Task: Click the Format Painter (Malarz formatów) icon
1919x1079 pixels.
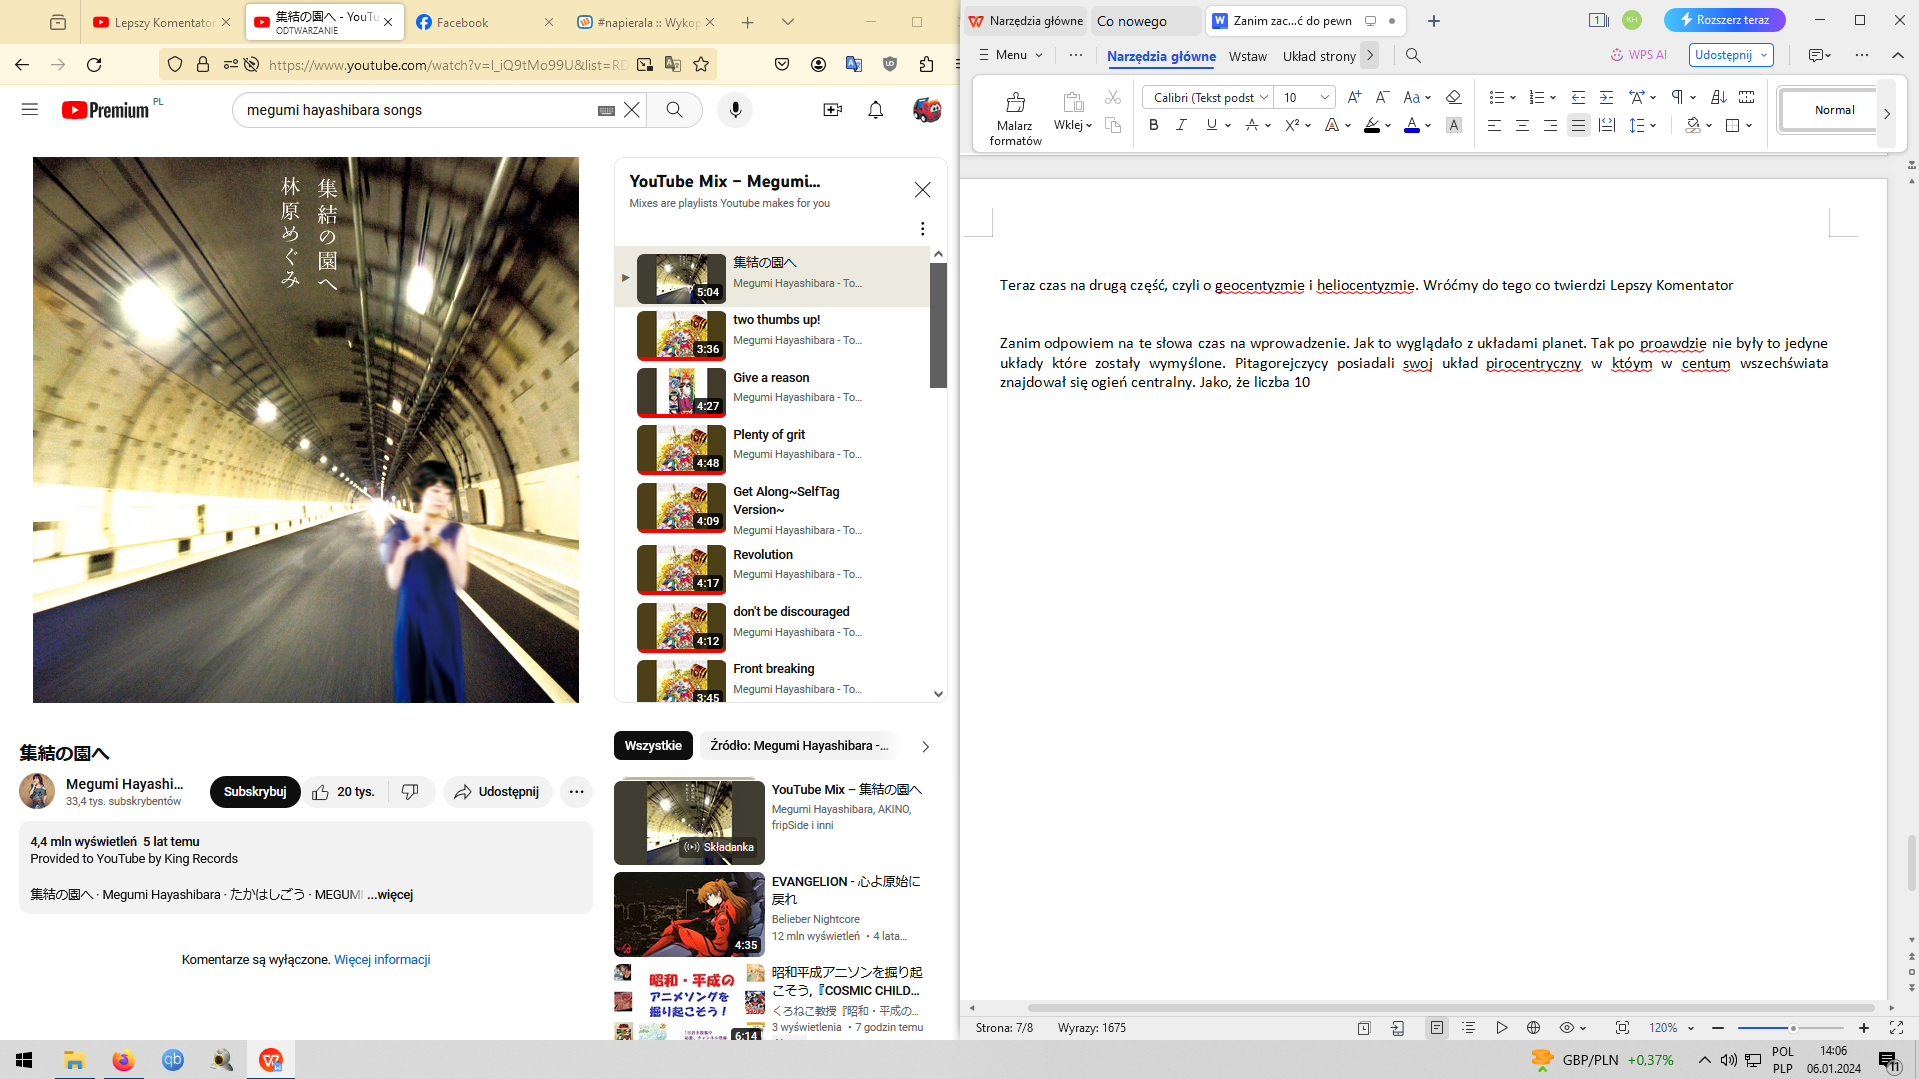Action: pyautogui.click(x=1015, y=103)
